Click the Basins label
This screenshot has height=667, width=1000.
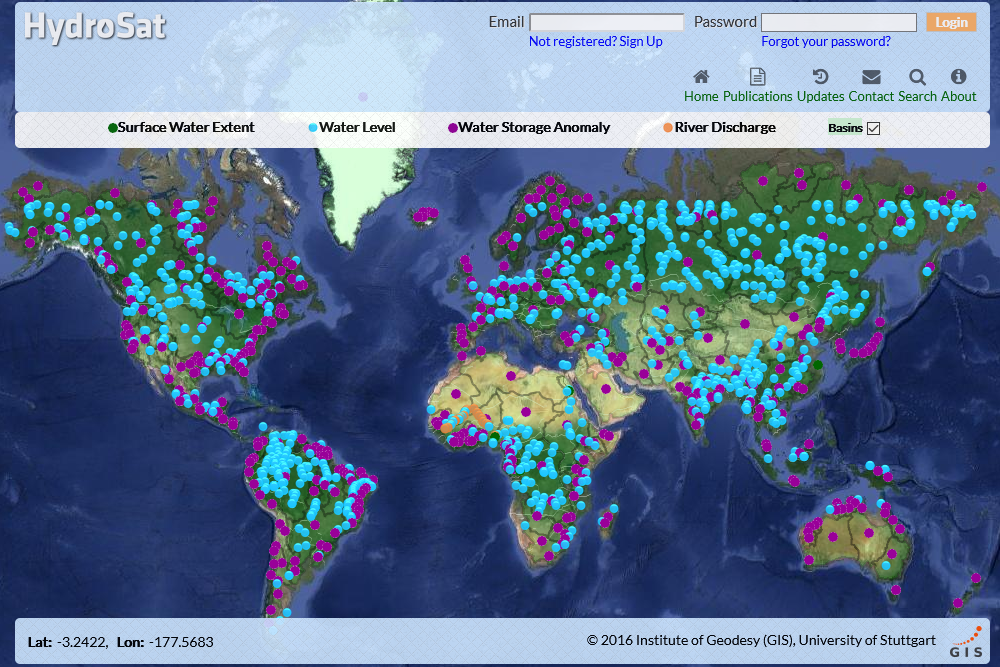click(845, 128)
